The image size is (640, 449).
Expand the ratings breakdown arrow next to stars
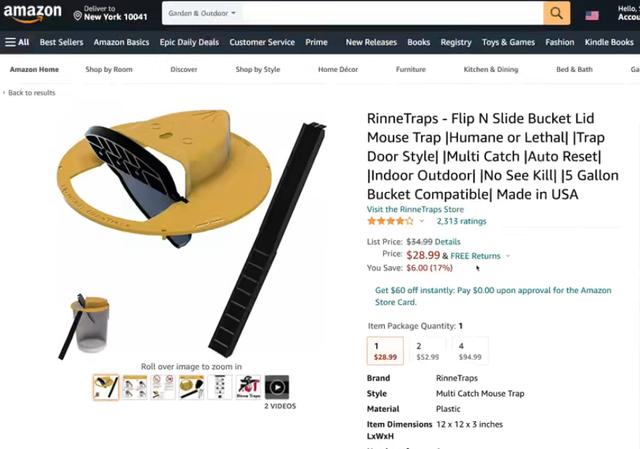pos(422,221)
